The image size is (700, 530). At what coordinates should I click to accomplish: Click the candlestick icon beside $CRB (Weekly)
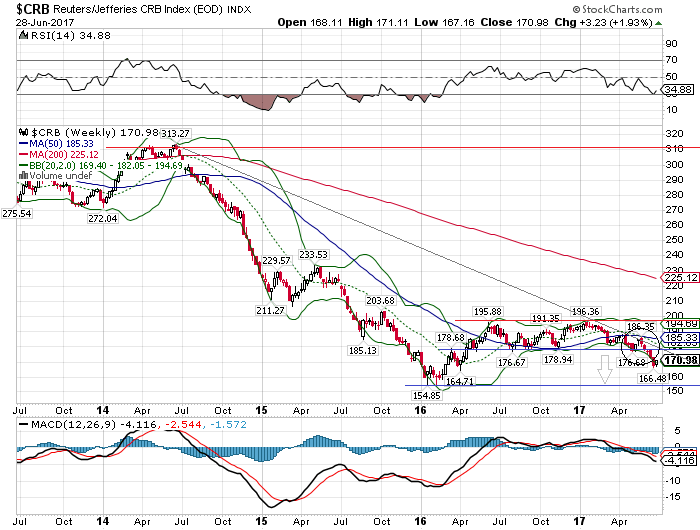pos(24,133)
